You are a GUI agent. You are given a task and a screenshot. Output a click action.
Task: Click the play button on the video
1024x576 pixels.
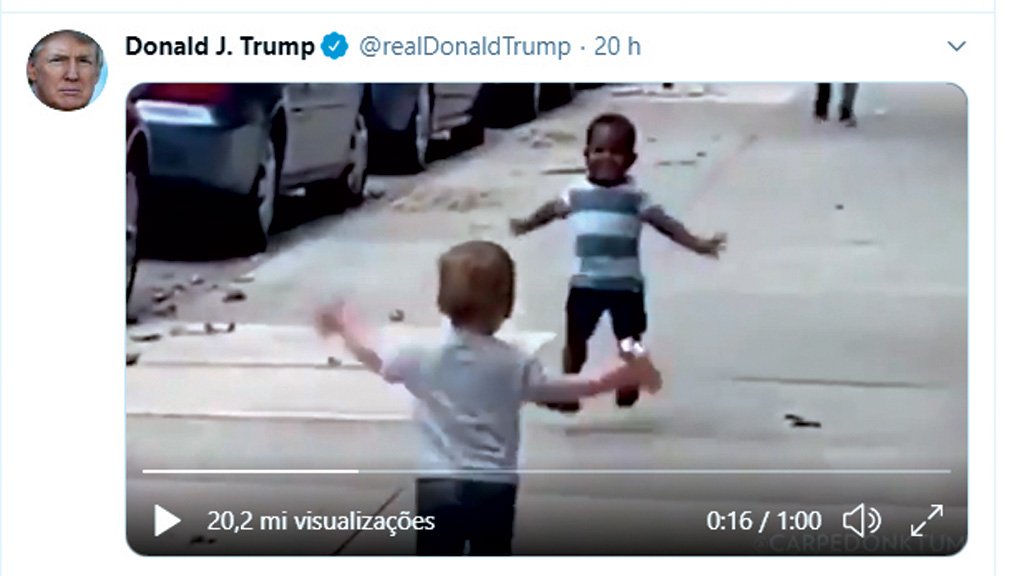tap(167, 520)
